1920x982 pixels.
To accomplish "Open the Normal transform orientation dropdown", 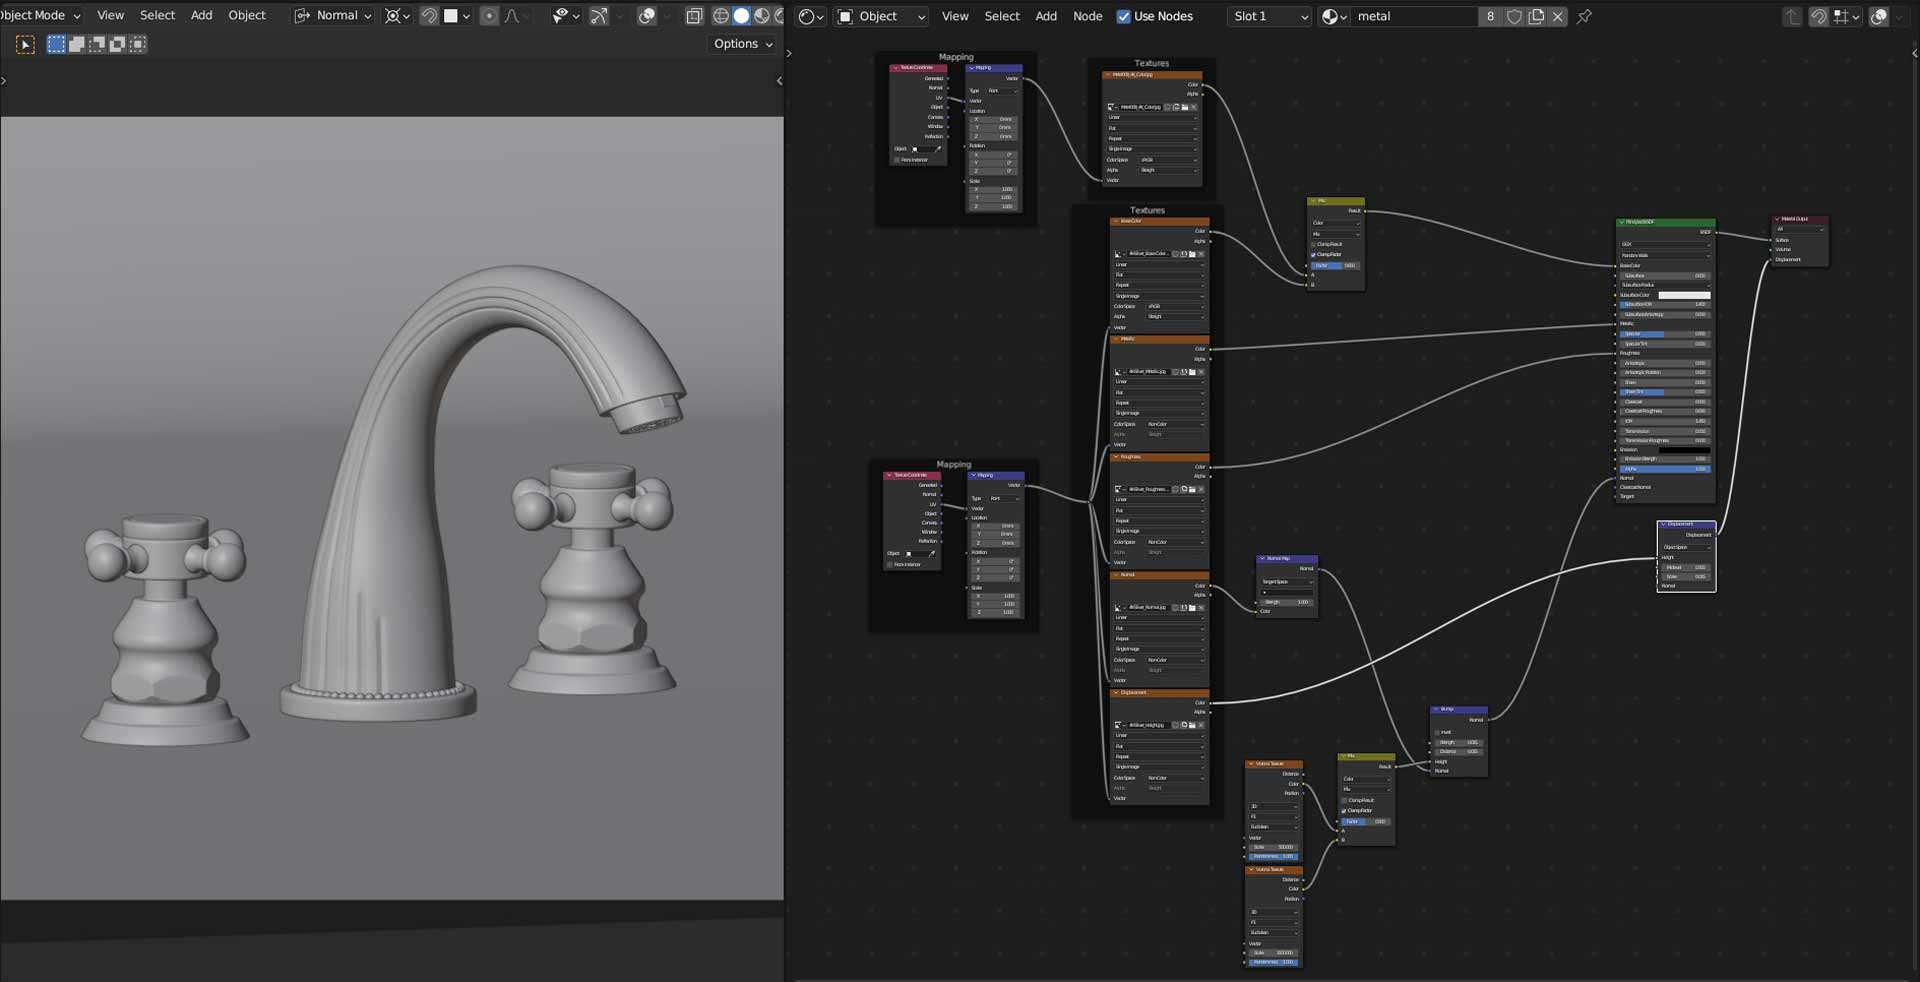I will pyautogui.click(x=334, y=16).
